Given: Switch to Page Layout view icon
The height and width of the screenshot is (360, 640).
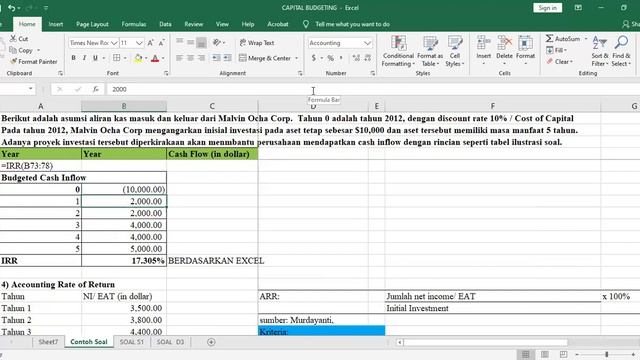Looking at the screenshot, I should pos(544,354).
